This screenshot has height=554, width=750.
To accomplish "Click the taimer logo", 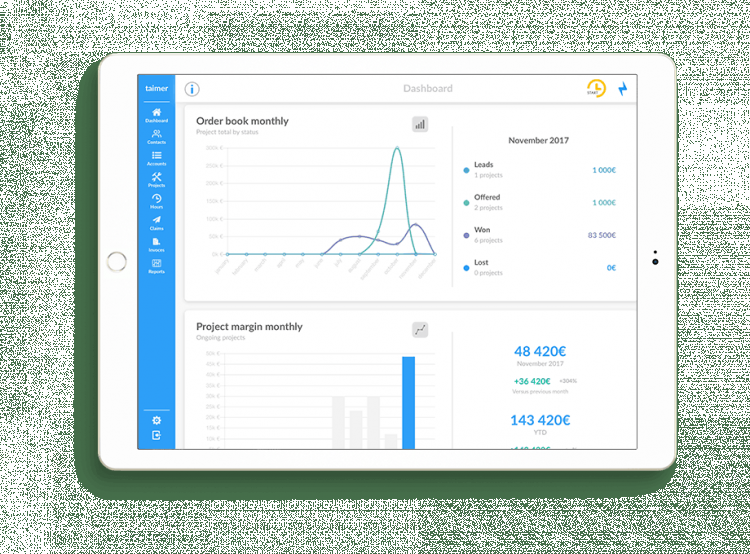I will coord(156,88).
